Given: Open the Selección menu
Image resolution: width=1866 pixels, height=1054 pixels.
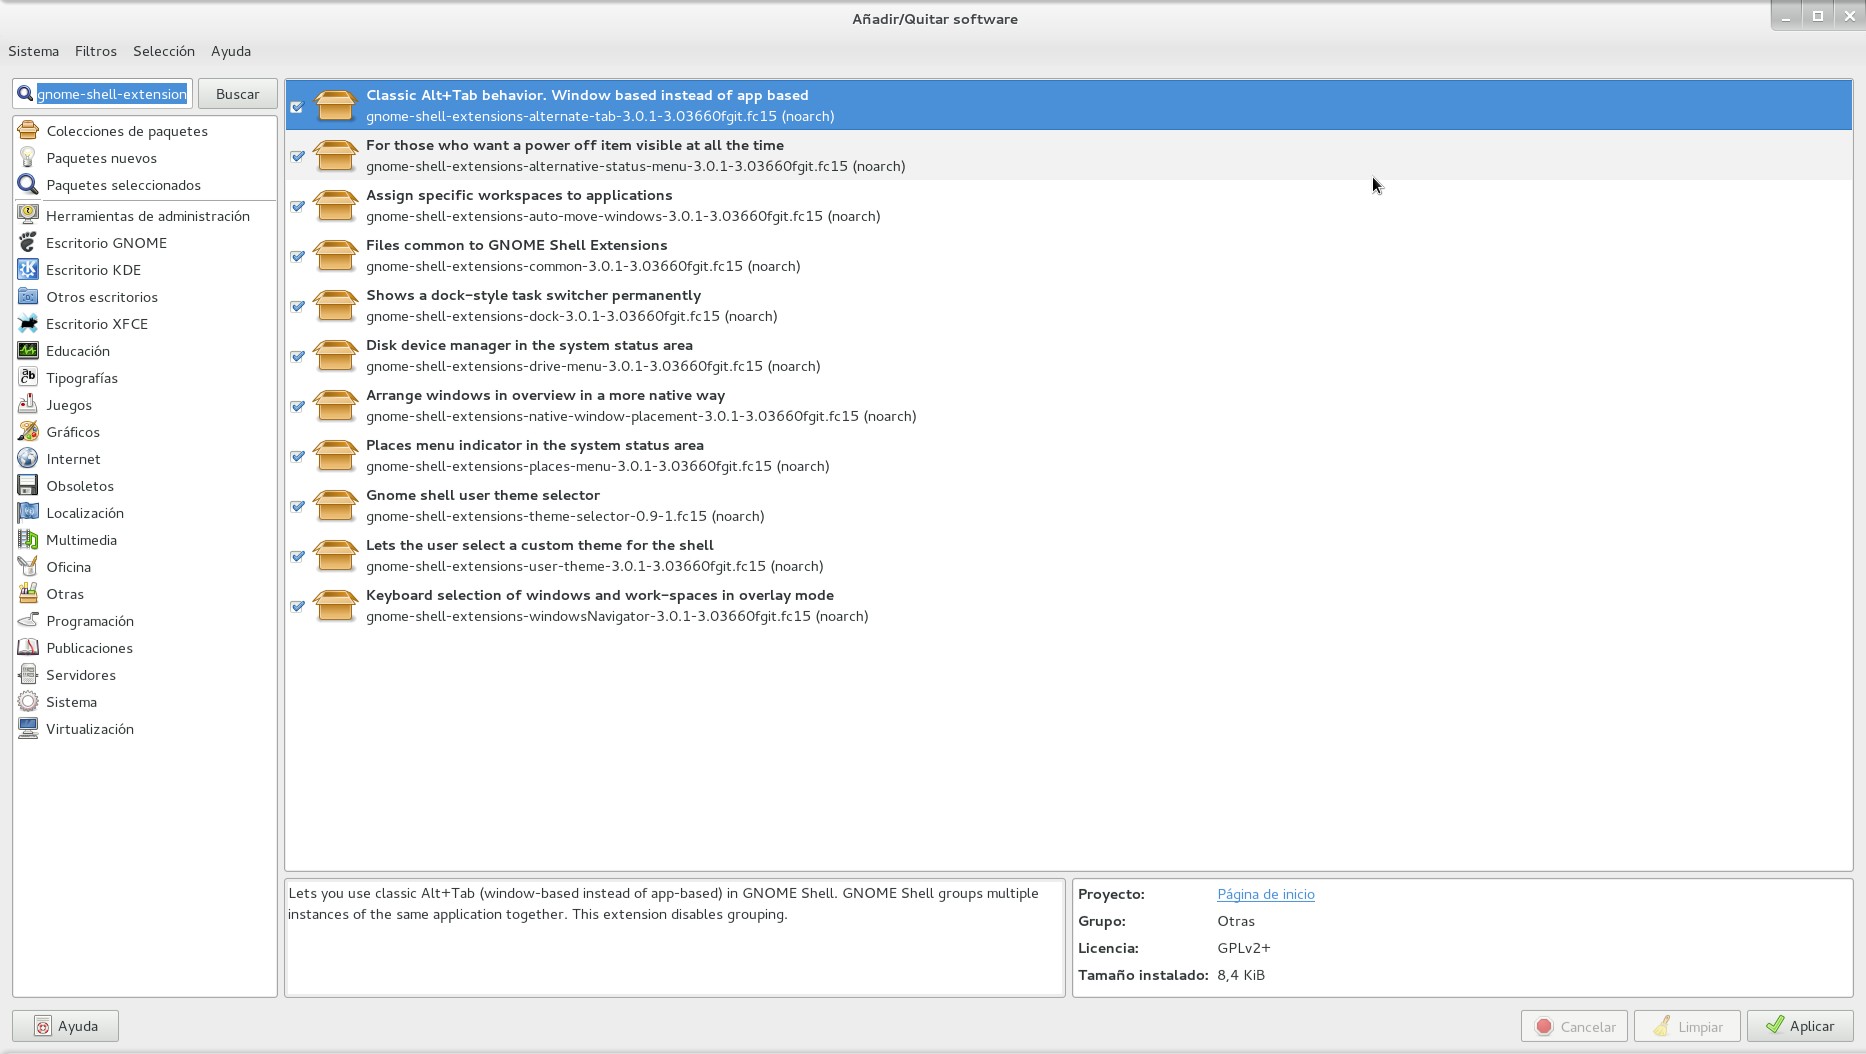Looking at the screenshot, I should tap(164, 51).
